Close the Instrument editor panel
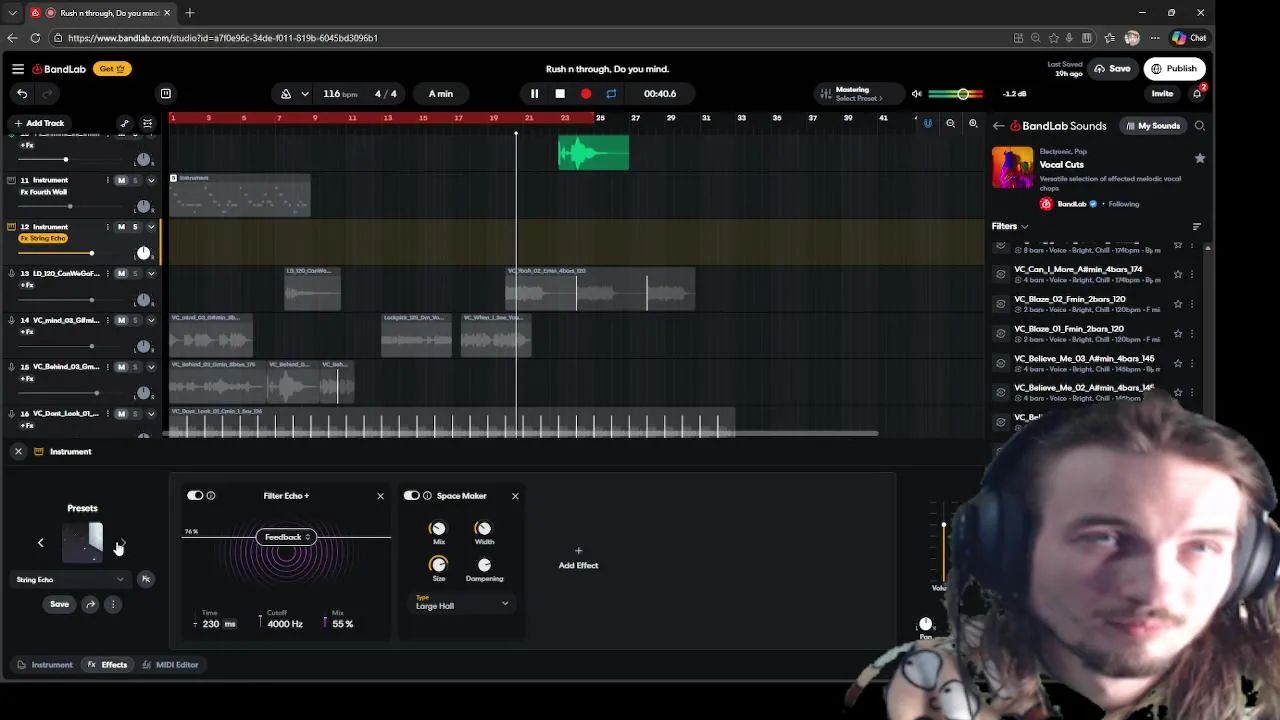Viewport: 1280px width, 720px height. click(18, 452)
